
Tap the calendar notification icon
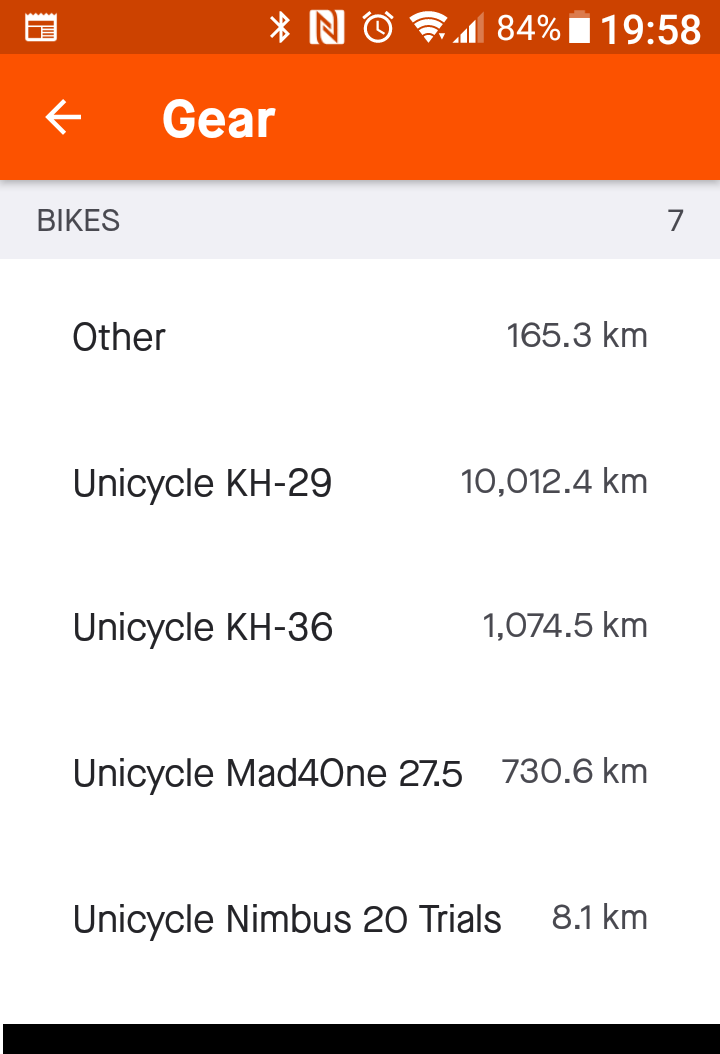[41, 28]
